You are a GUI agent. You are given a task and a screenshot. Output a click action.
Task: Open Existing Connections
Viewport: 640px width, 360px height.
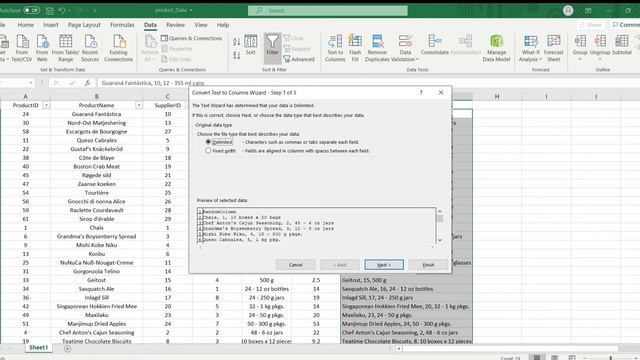[x=118, y=48]
